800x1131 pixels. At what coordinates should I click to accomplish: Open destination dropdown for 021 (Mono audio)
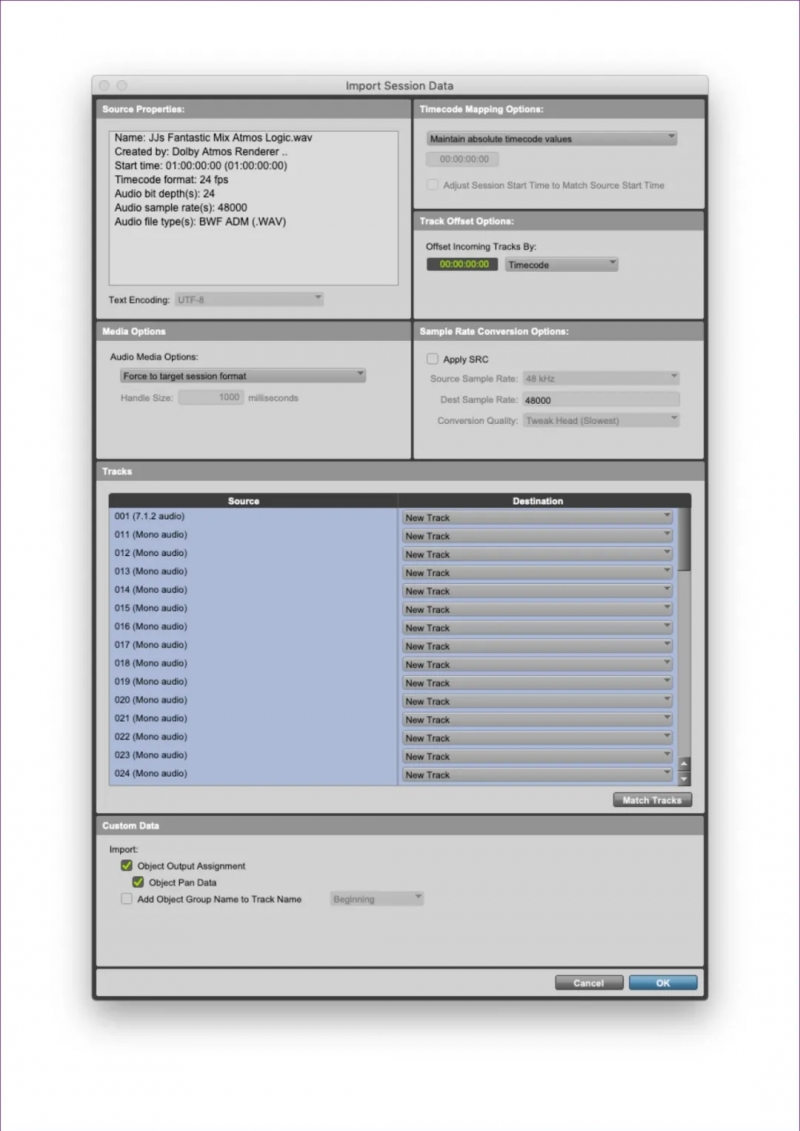click(x=537, y=720)
